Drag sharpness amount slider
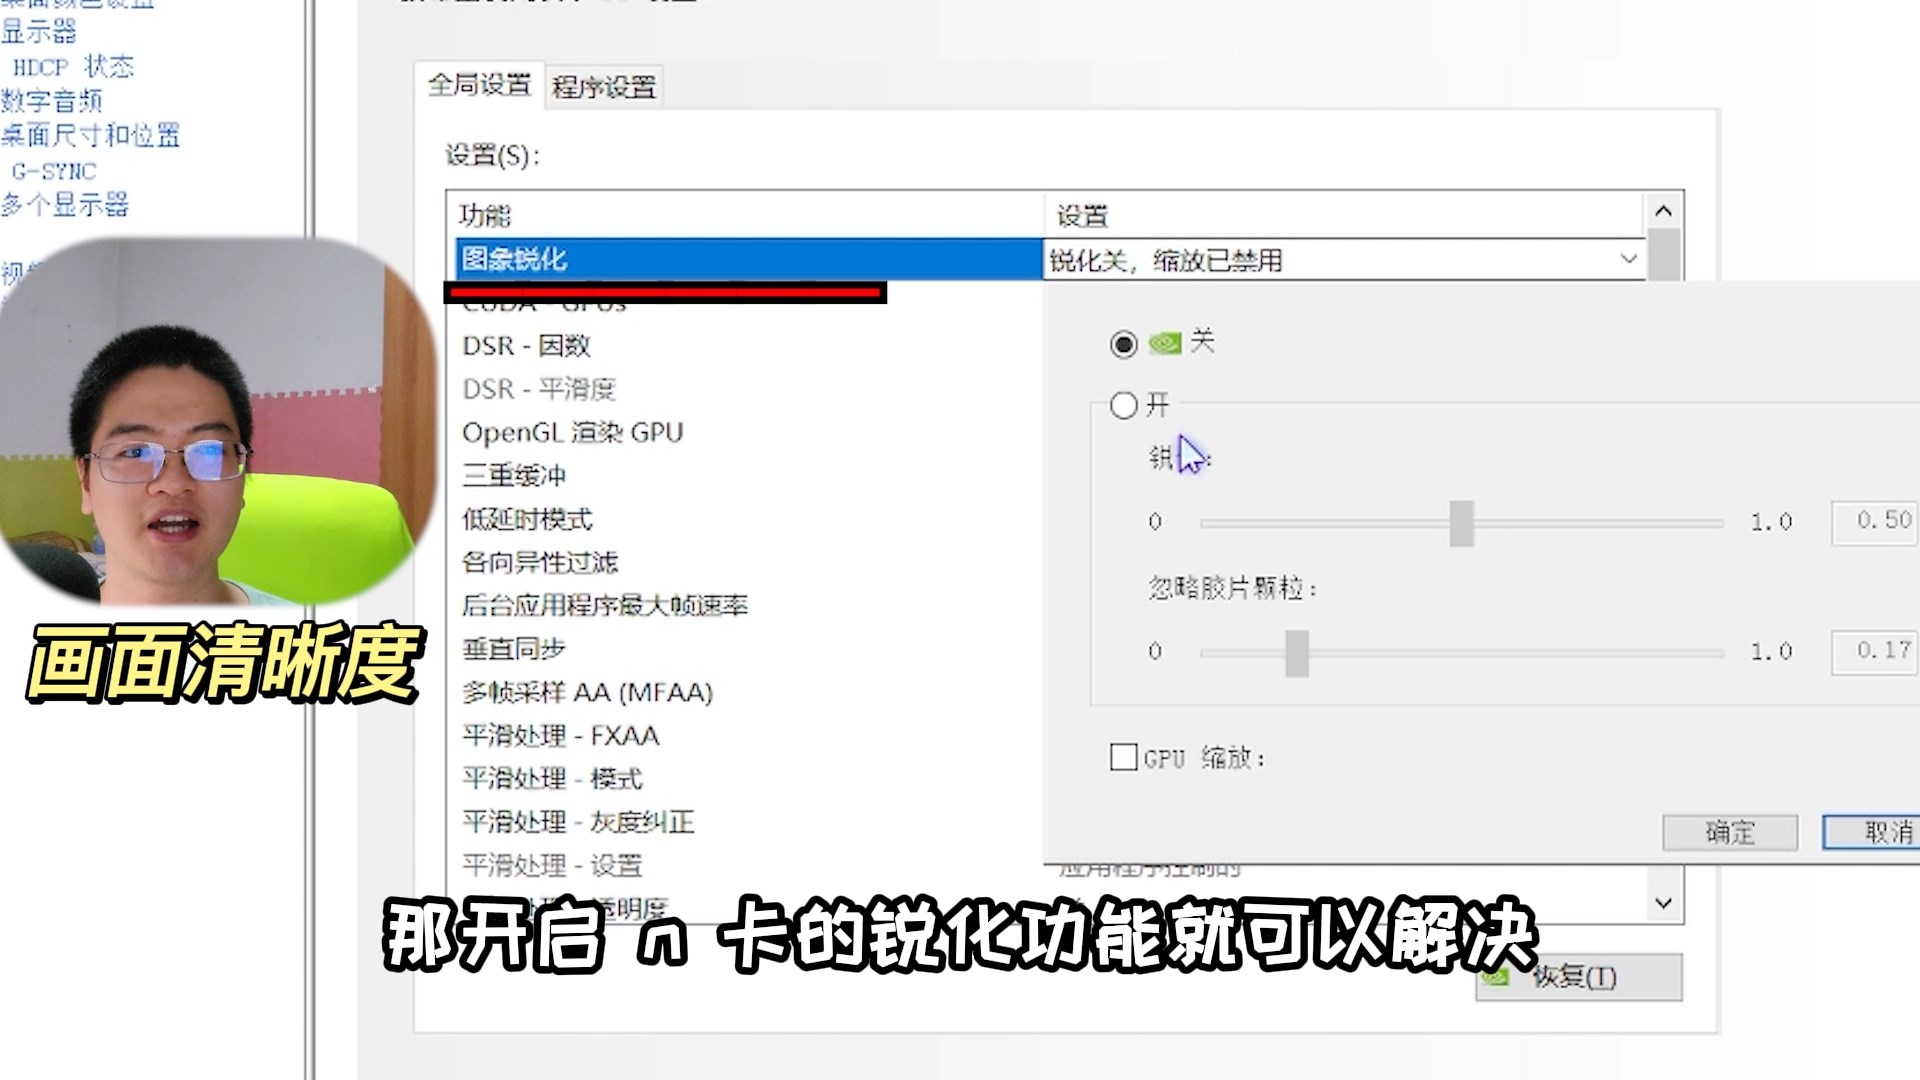 click(1461, 521)
